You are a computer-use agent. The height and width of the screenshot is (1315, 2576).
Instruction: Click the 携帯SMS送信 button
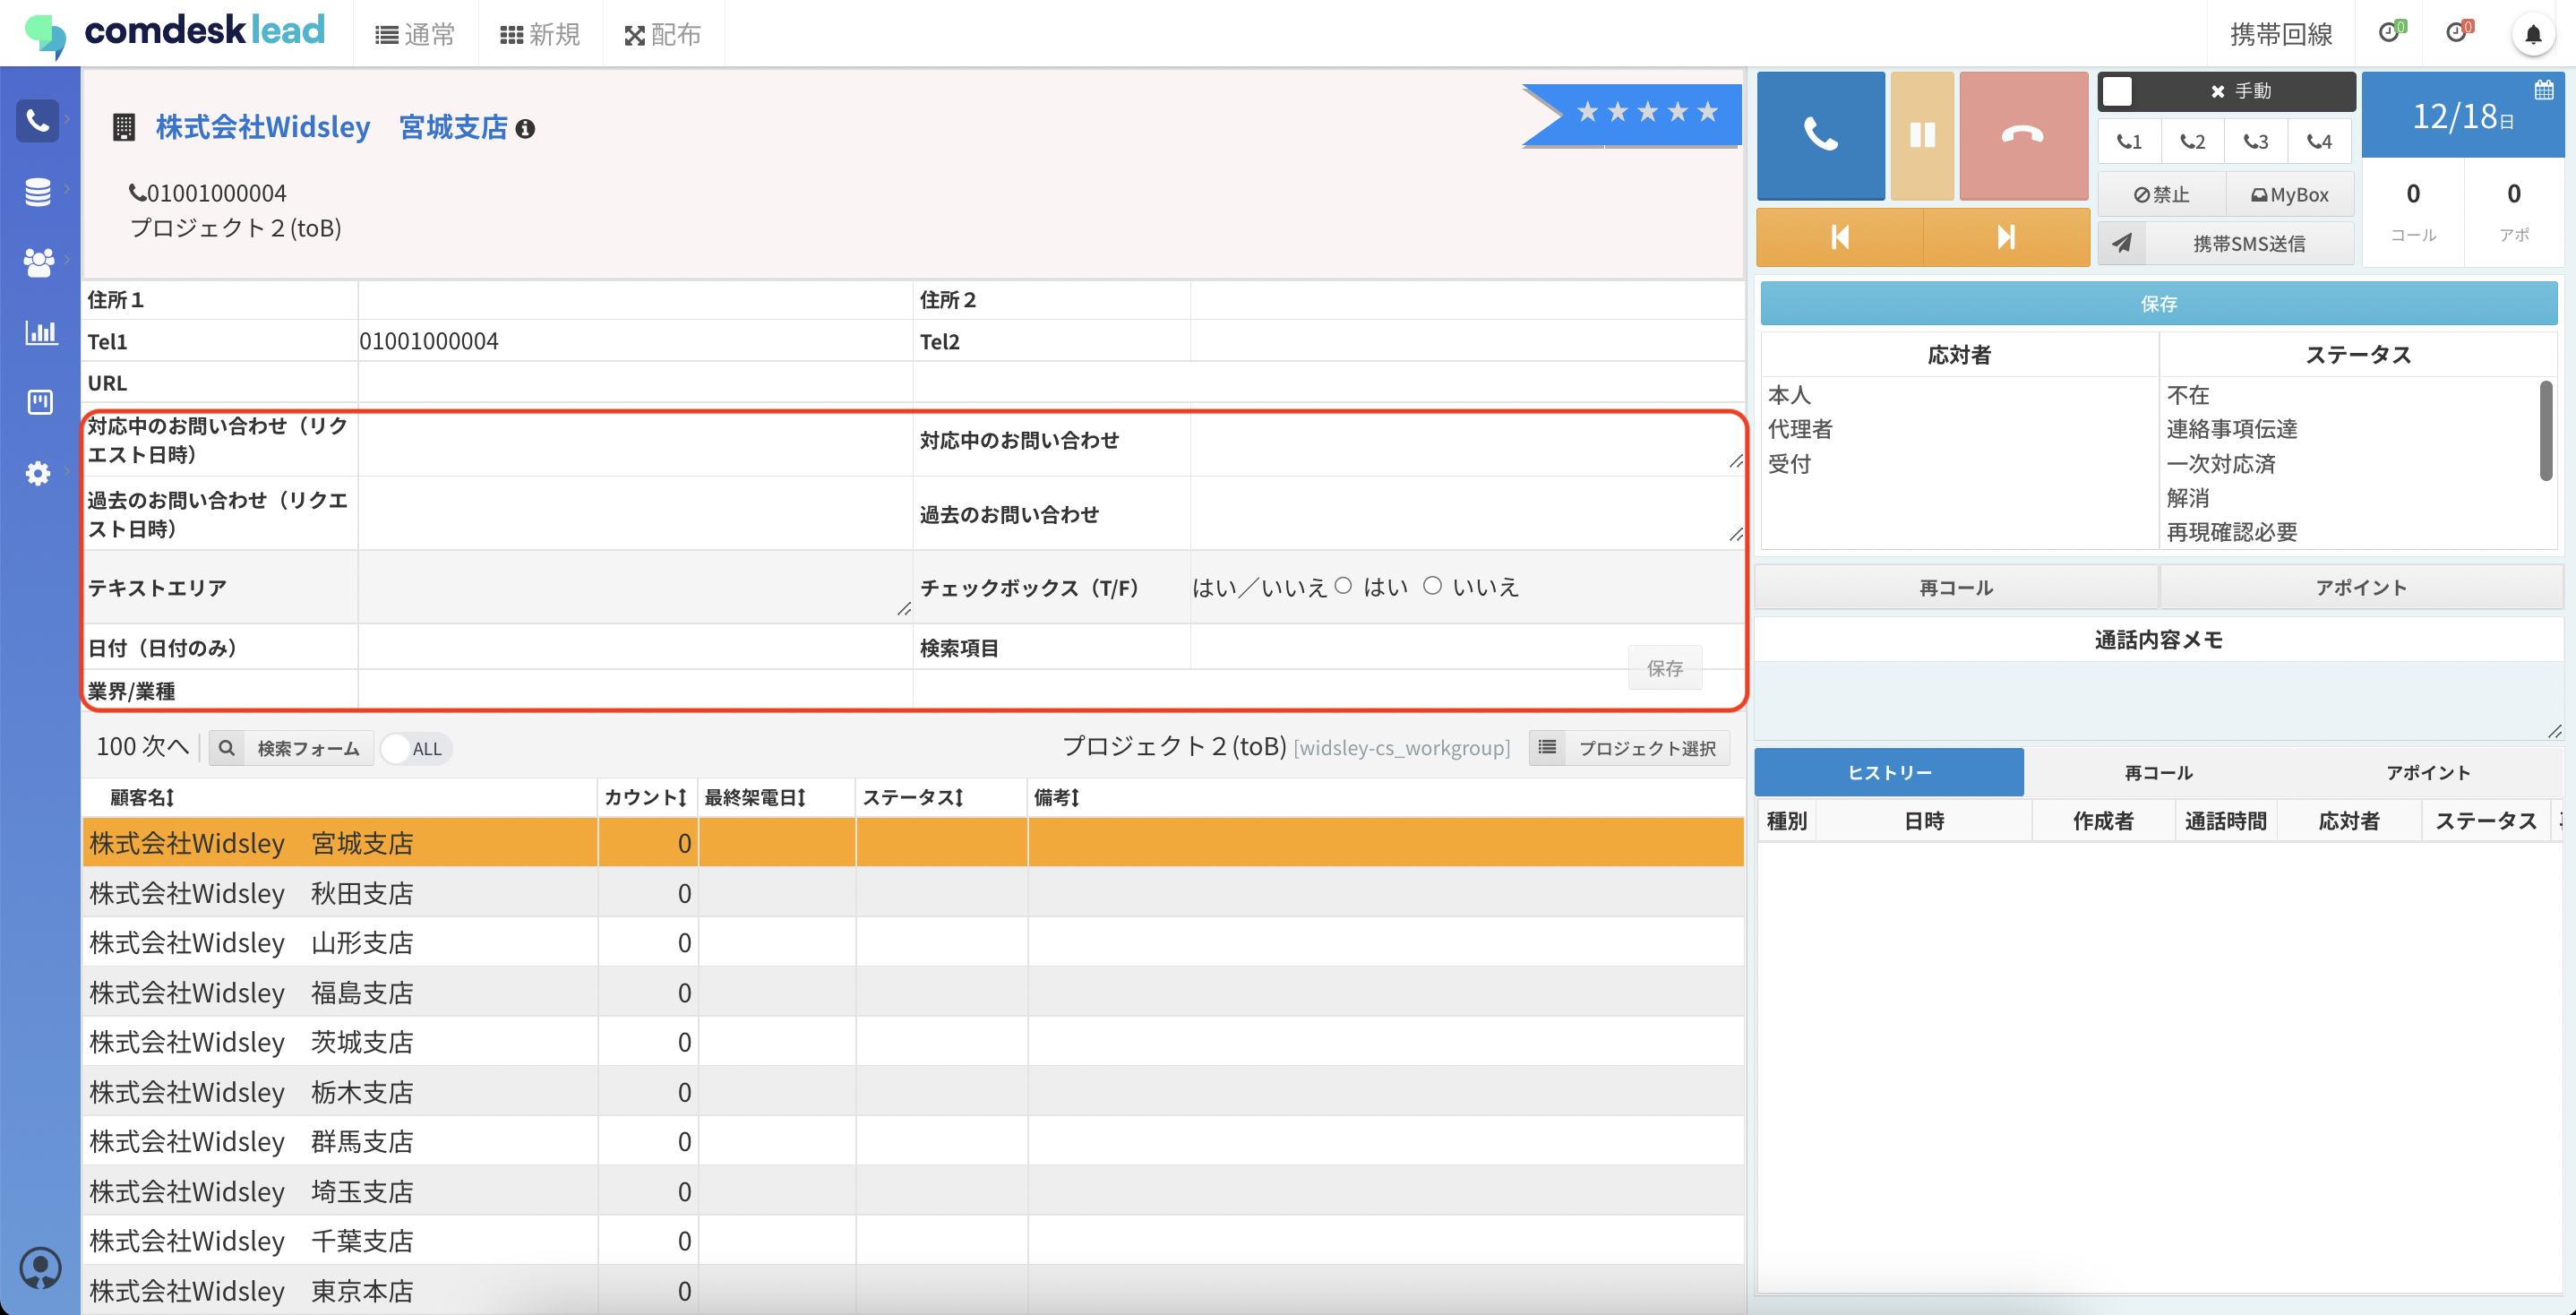point(2247,243)
